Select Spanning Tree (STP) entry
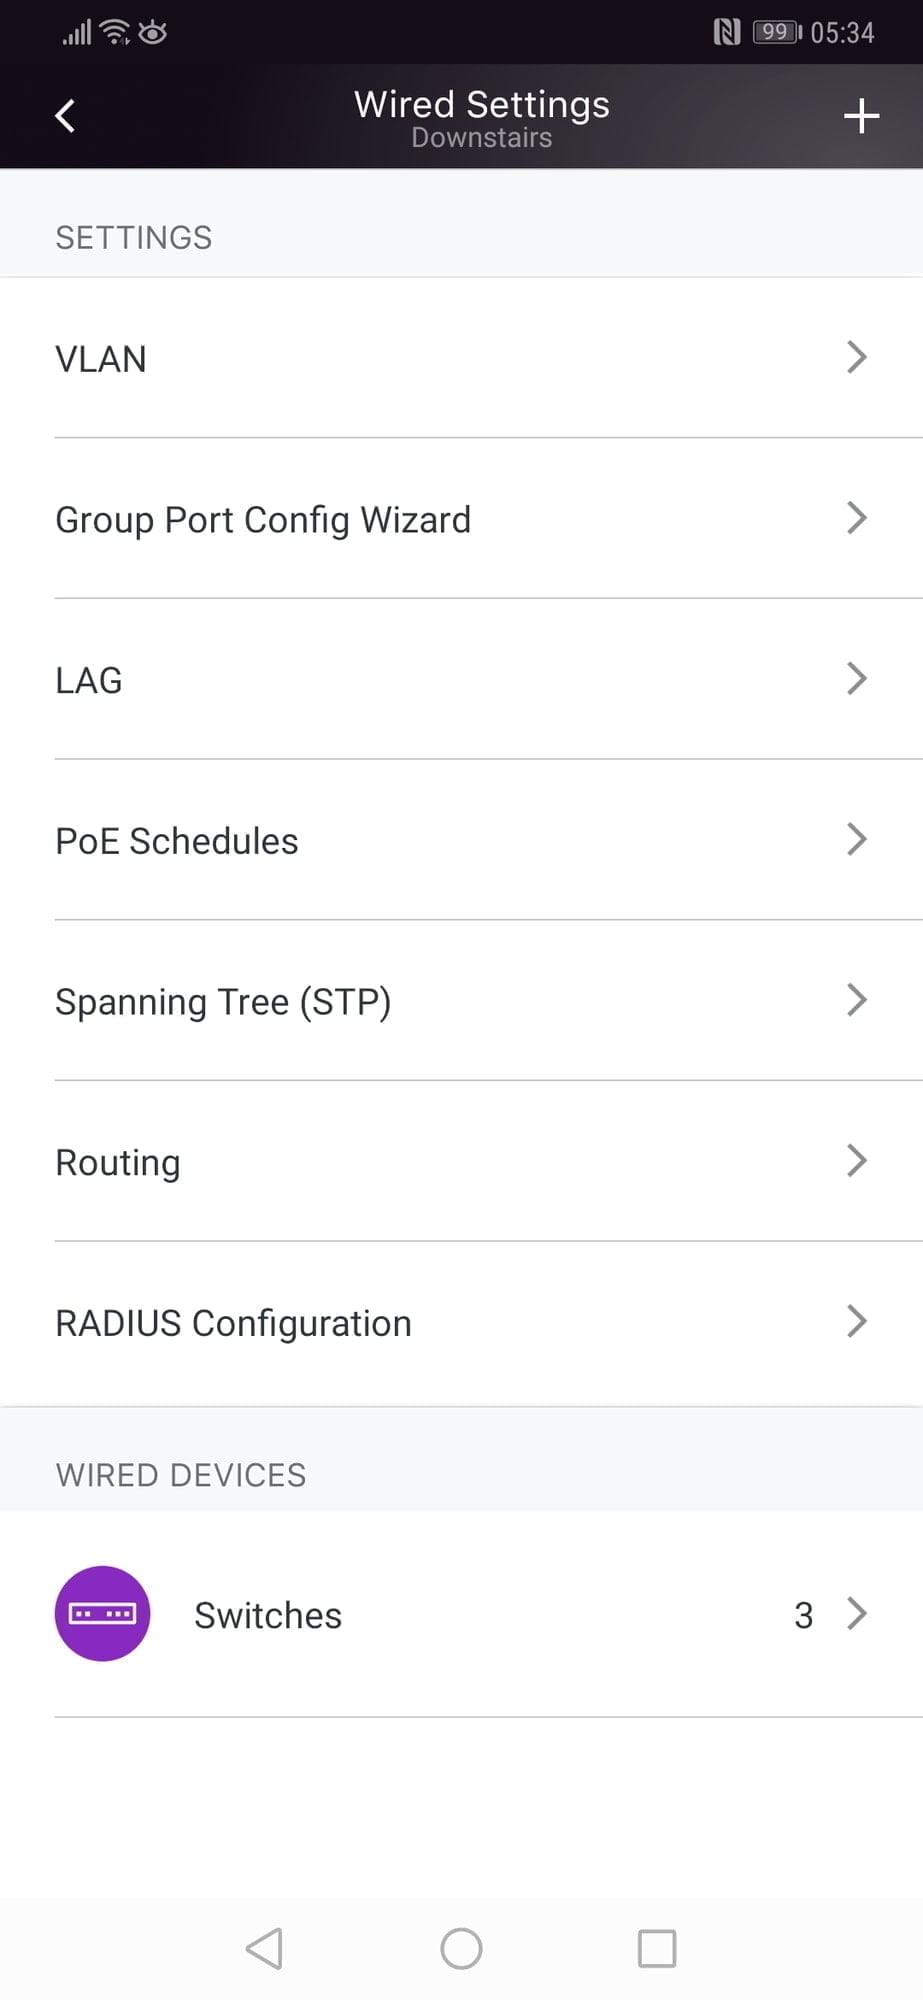Screen dimensions: 923x2000 pyautogui.click(x=223, y=1002)
